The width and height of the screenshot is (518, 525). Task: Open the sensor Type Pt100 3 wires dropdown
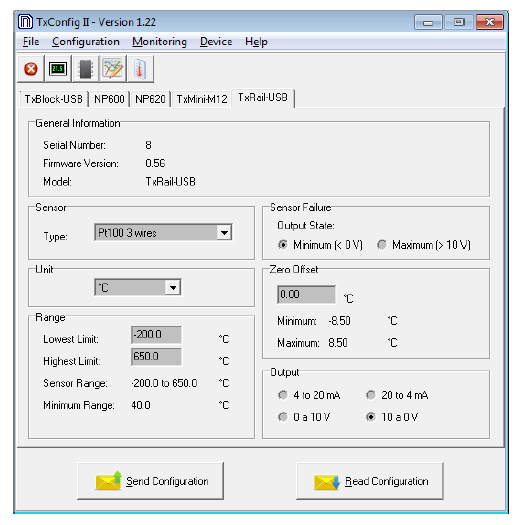[x=163, y=232]
